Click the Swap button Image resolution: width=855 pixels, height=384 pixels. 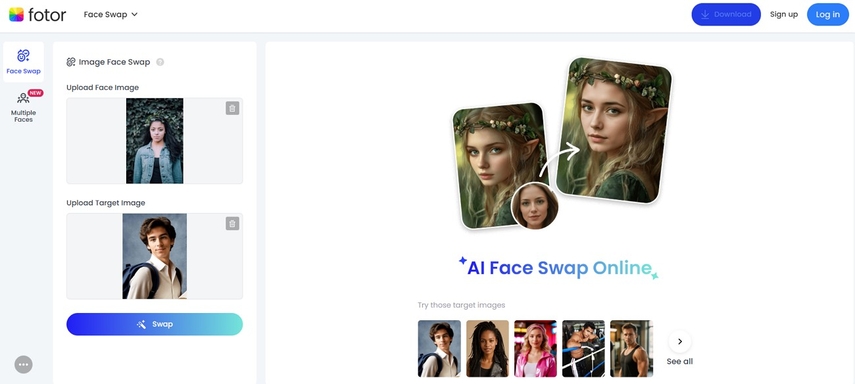click(154, 324)
